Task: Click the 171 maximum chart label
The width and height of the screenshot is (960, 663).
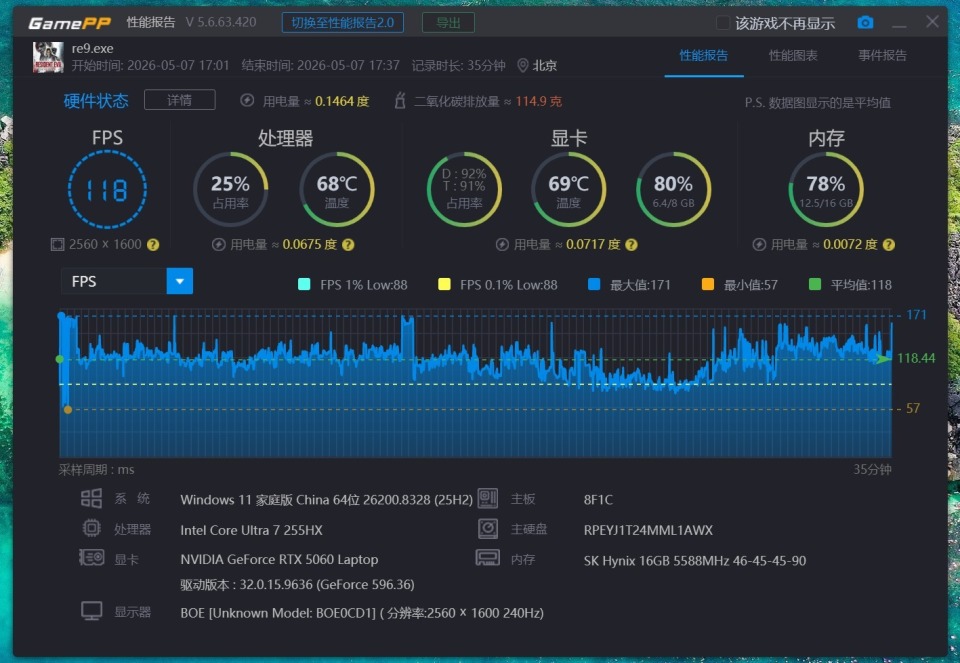Action: 916,315
